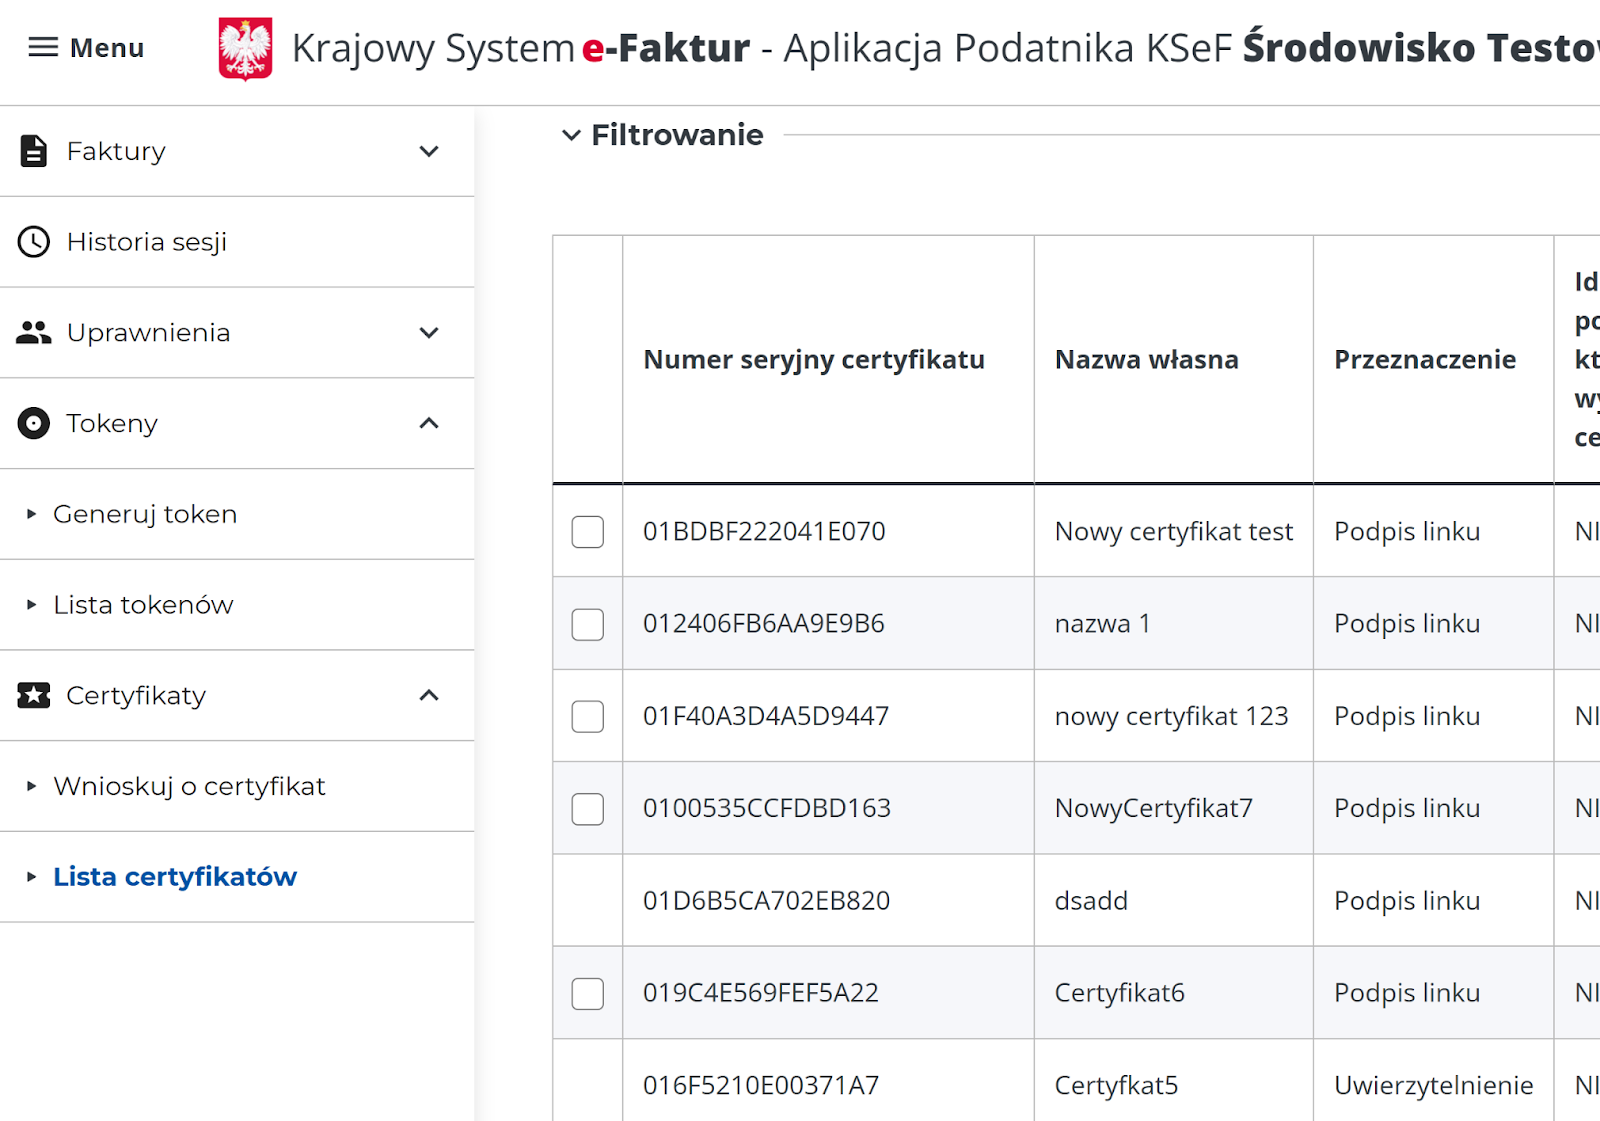Image resolution: width=1600 pixels, height=1121 pixels.
Task: Click the Uprawnienia people icon
Action: pyautogui.click(x=34, y=333)
